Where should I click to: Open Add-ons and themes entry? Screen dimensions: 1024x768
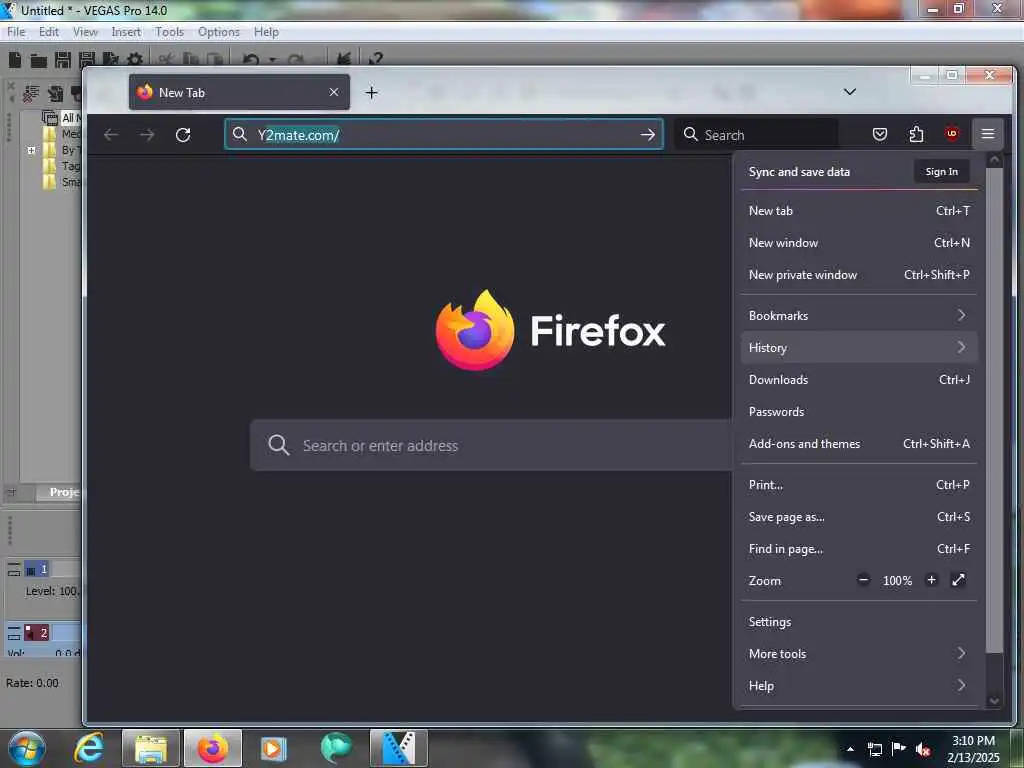tap(859, 443)
